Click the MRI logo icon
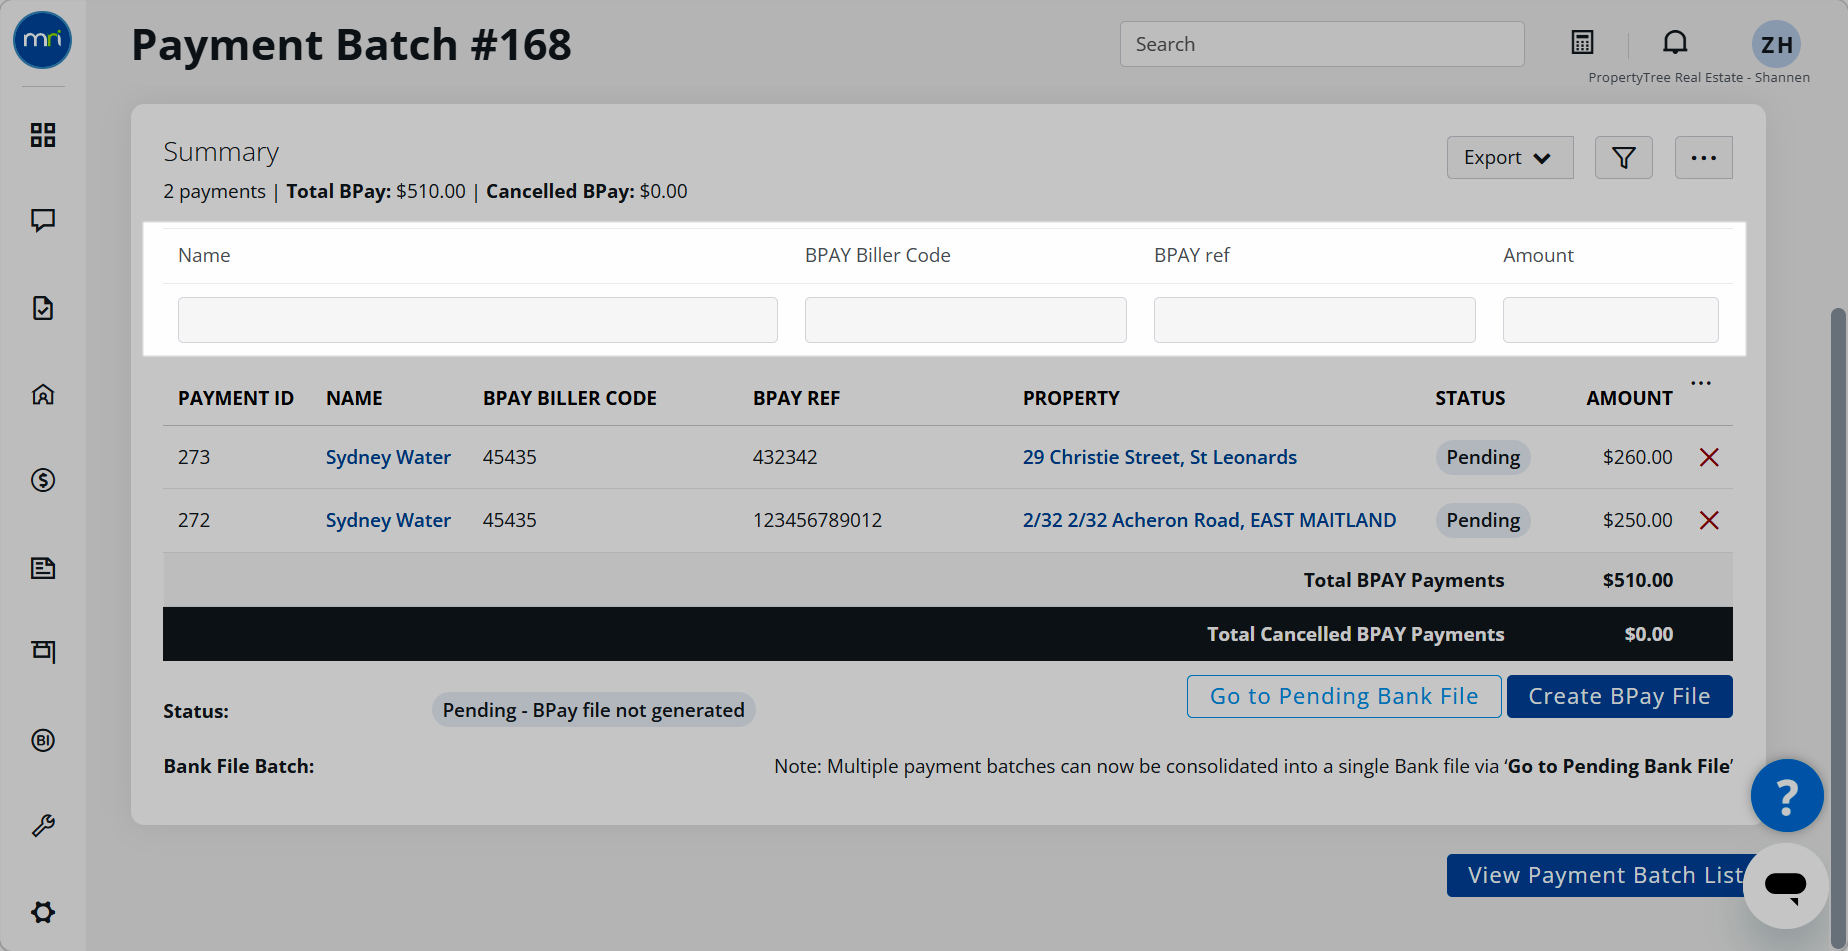Image resolution: width=1848 pixels, height=951 pixels. (x=42, y=40)
